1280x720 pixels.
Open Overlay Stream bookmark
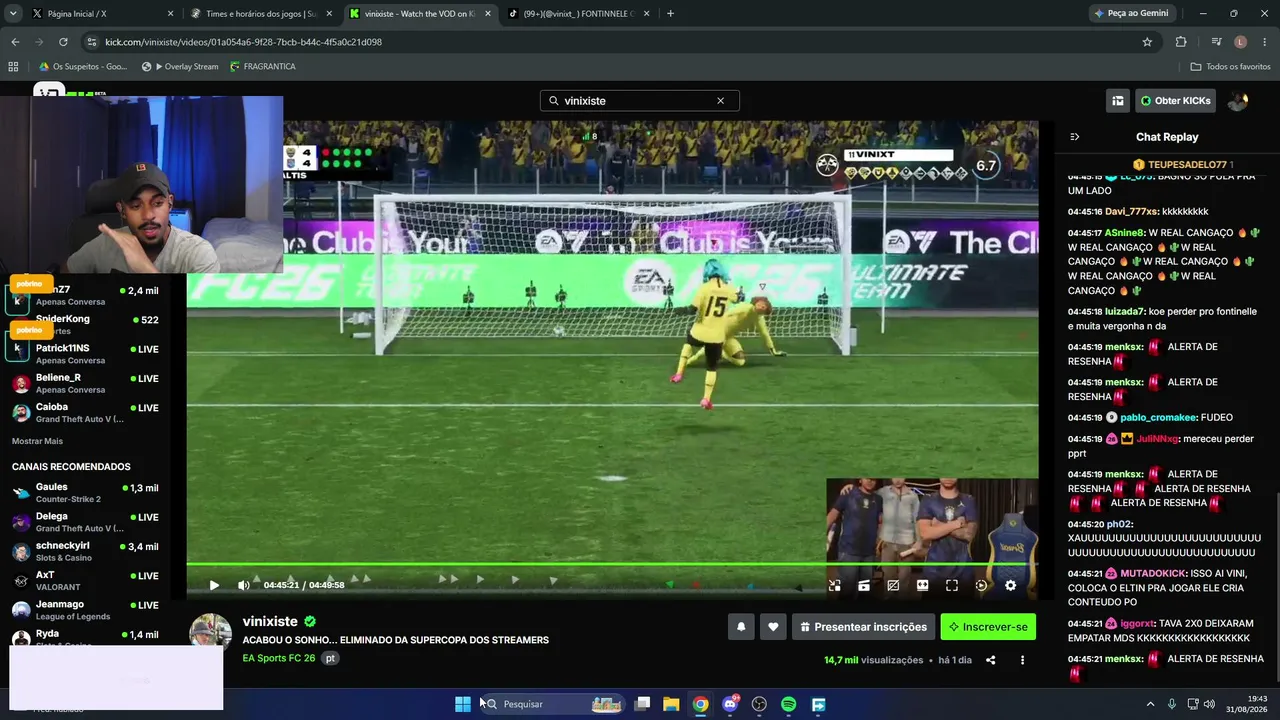pyautogui.click(x=180, y=67)
